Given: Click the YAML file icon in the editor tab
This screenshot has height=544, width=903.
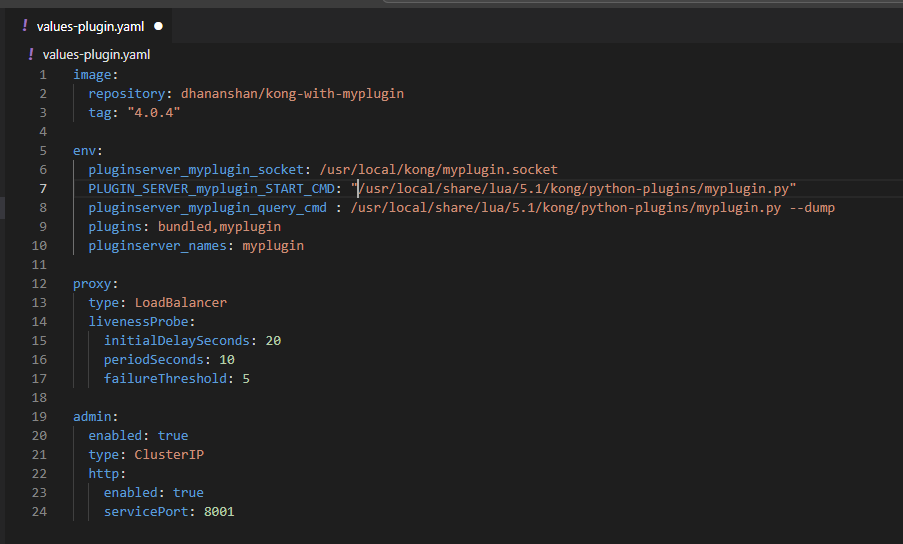Looking at the screenshot, I should tap(24, 26).
